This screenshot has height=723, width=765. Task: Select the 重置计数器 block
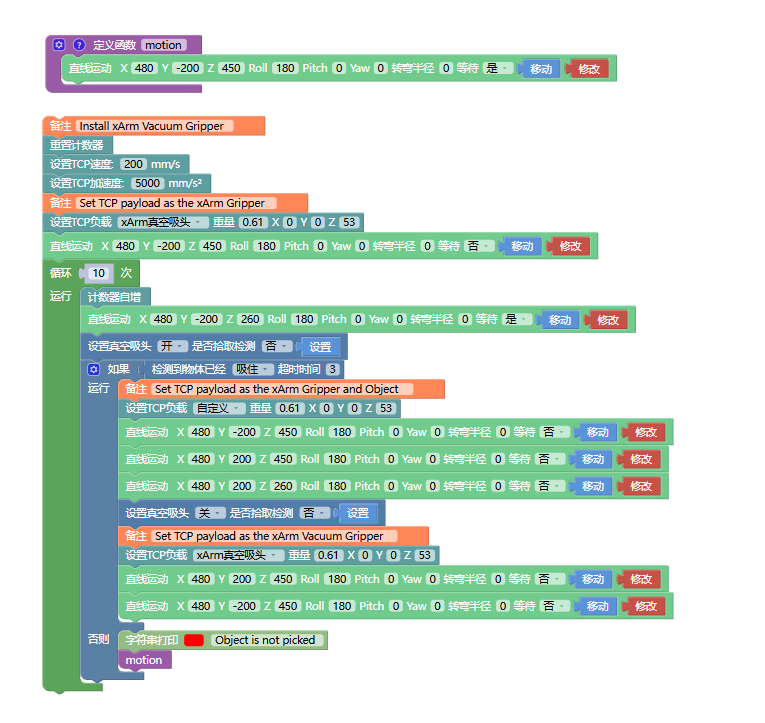(x=77, y=145)
